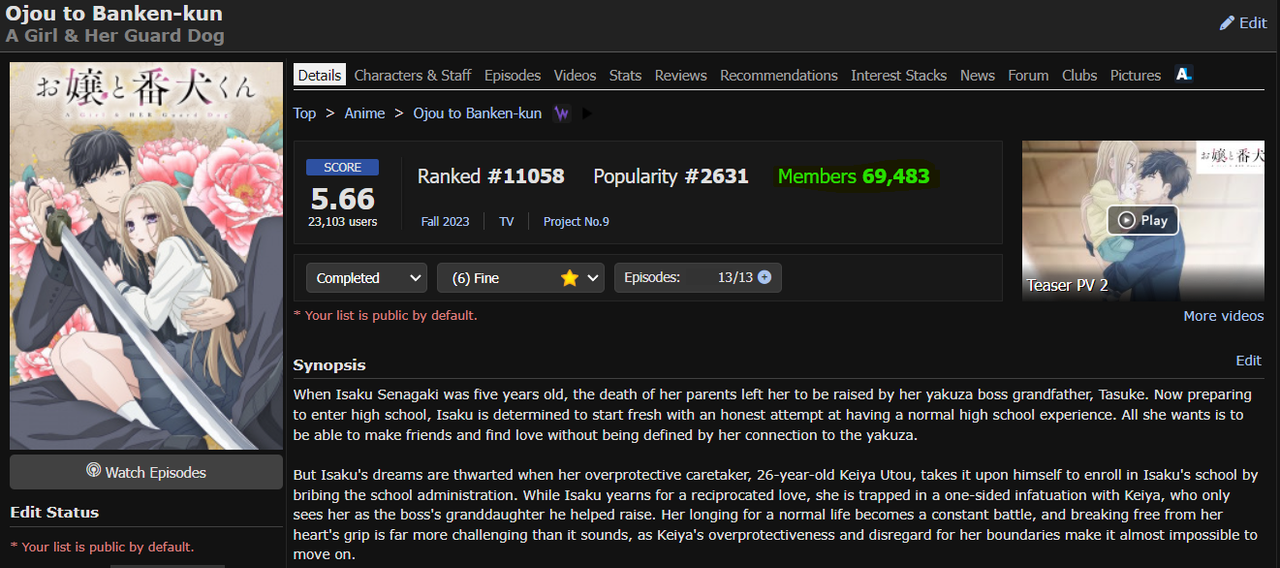Click the Synopsis heading

point(329,365)
